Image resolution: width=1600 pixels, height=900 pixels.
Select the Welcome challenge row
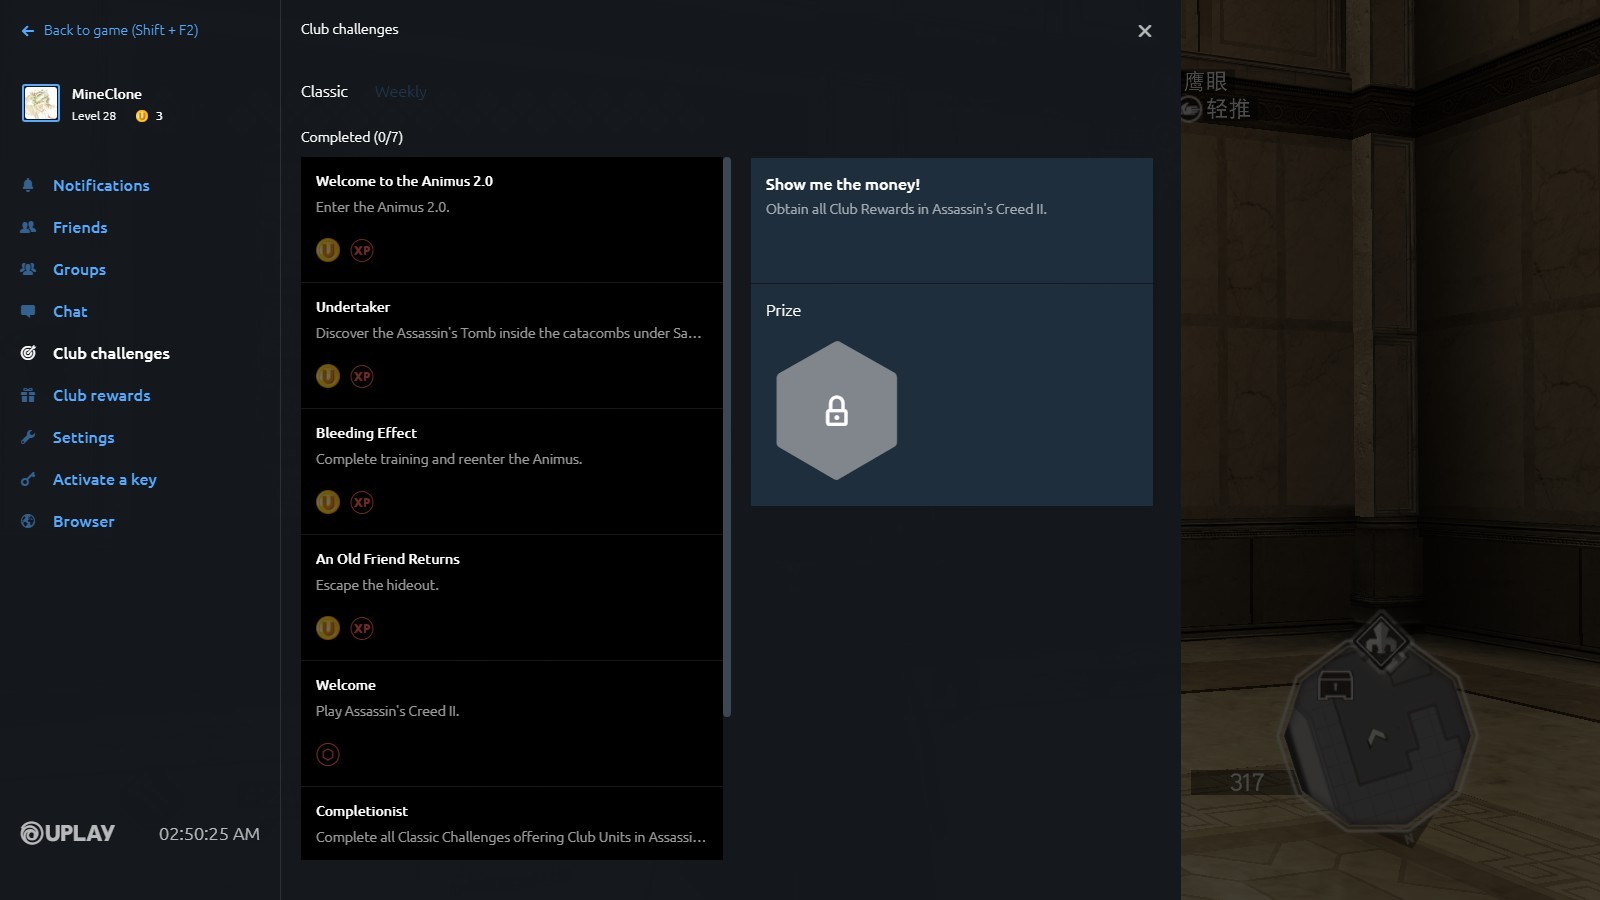point(511,724)
